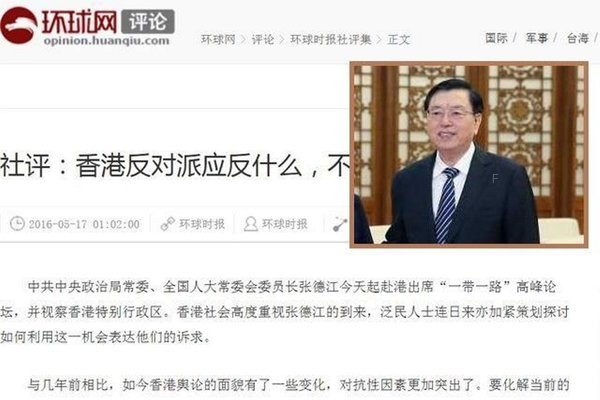This screenshot has width=600, height=400.
Task: Open the 评论 breadcrumb link
Action: pyautogui.click(x=263, y=39)
